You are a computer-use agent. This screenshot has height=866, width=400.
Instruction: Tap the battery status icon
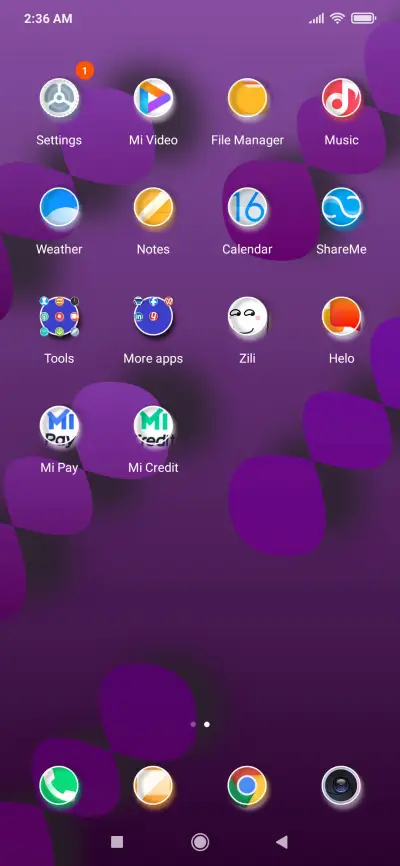364,18
